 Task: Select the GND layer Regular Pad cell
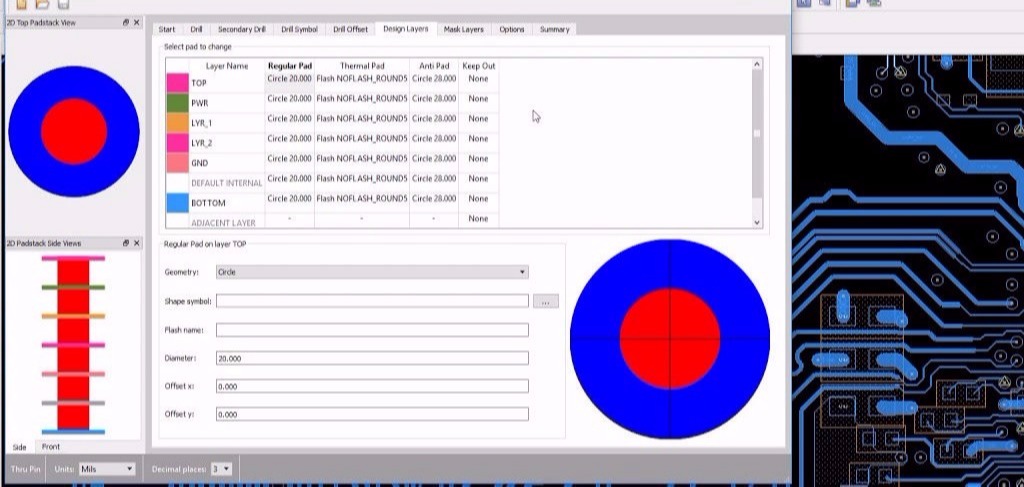pos(289,158)
